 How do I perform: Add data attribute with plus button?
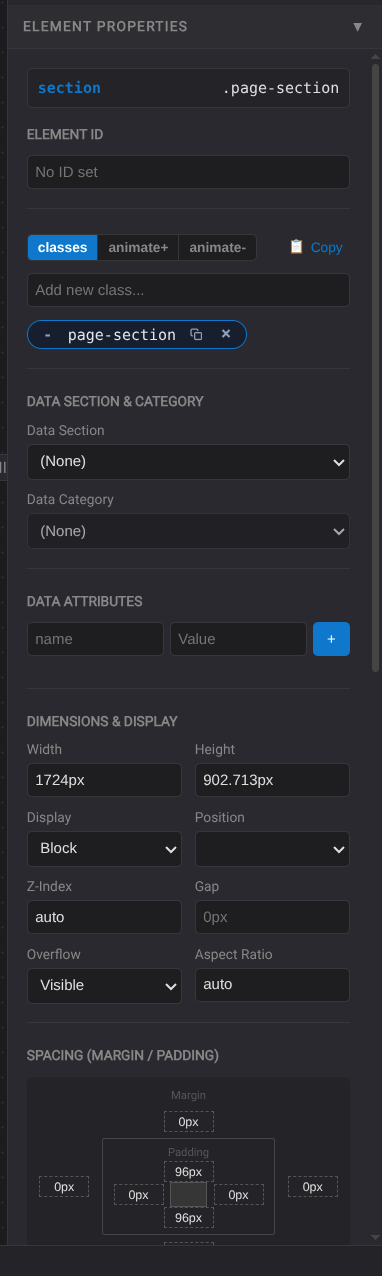click(331, 639)
